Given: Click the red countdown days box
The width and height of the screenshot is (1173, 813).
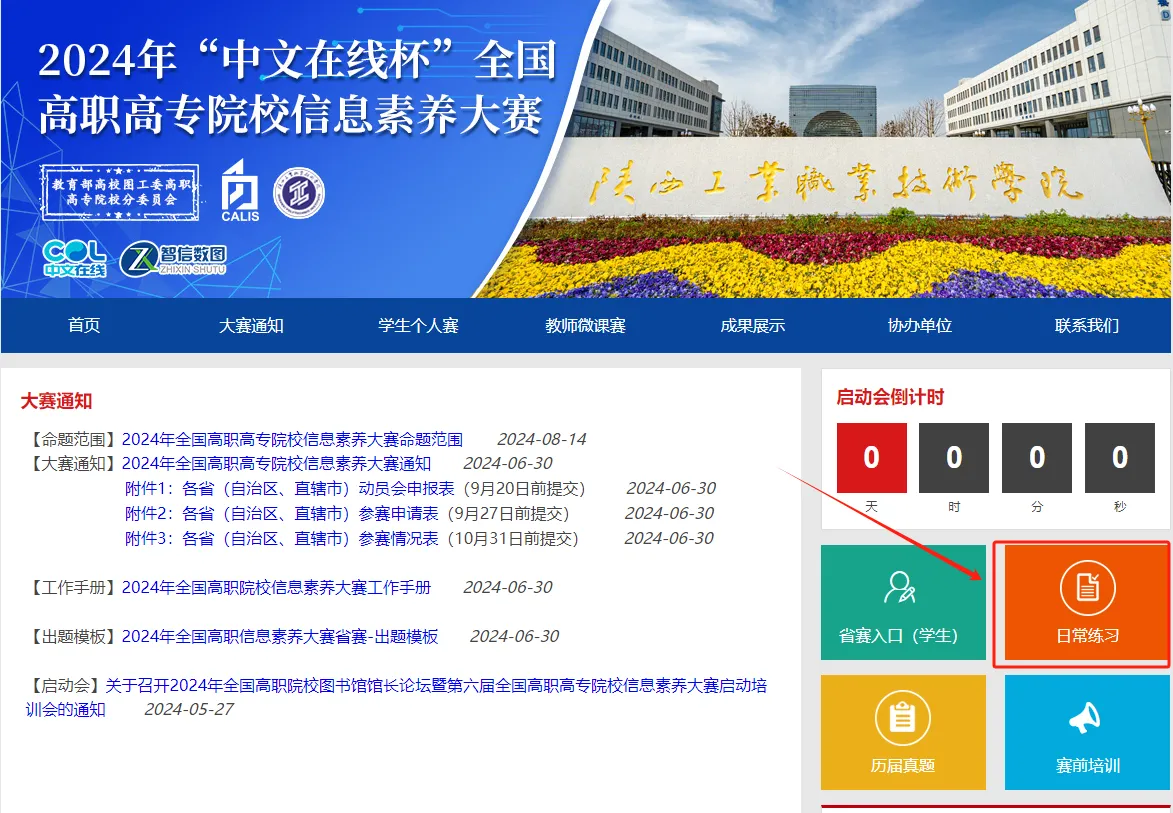Looking at the screenshot, I should tap(871, 458).
